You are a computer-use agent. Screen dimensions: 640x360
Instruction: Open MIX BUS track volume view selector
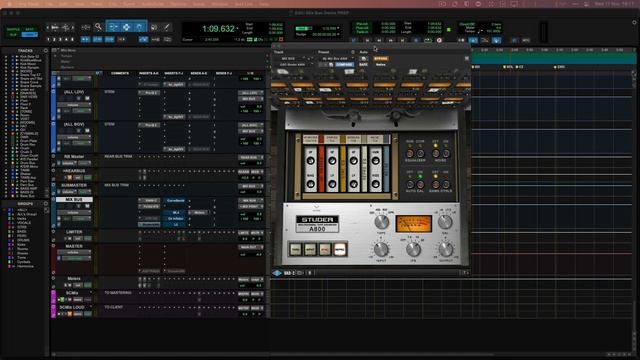tap(73, 213)
